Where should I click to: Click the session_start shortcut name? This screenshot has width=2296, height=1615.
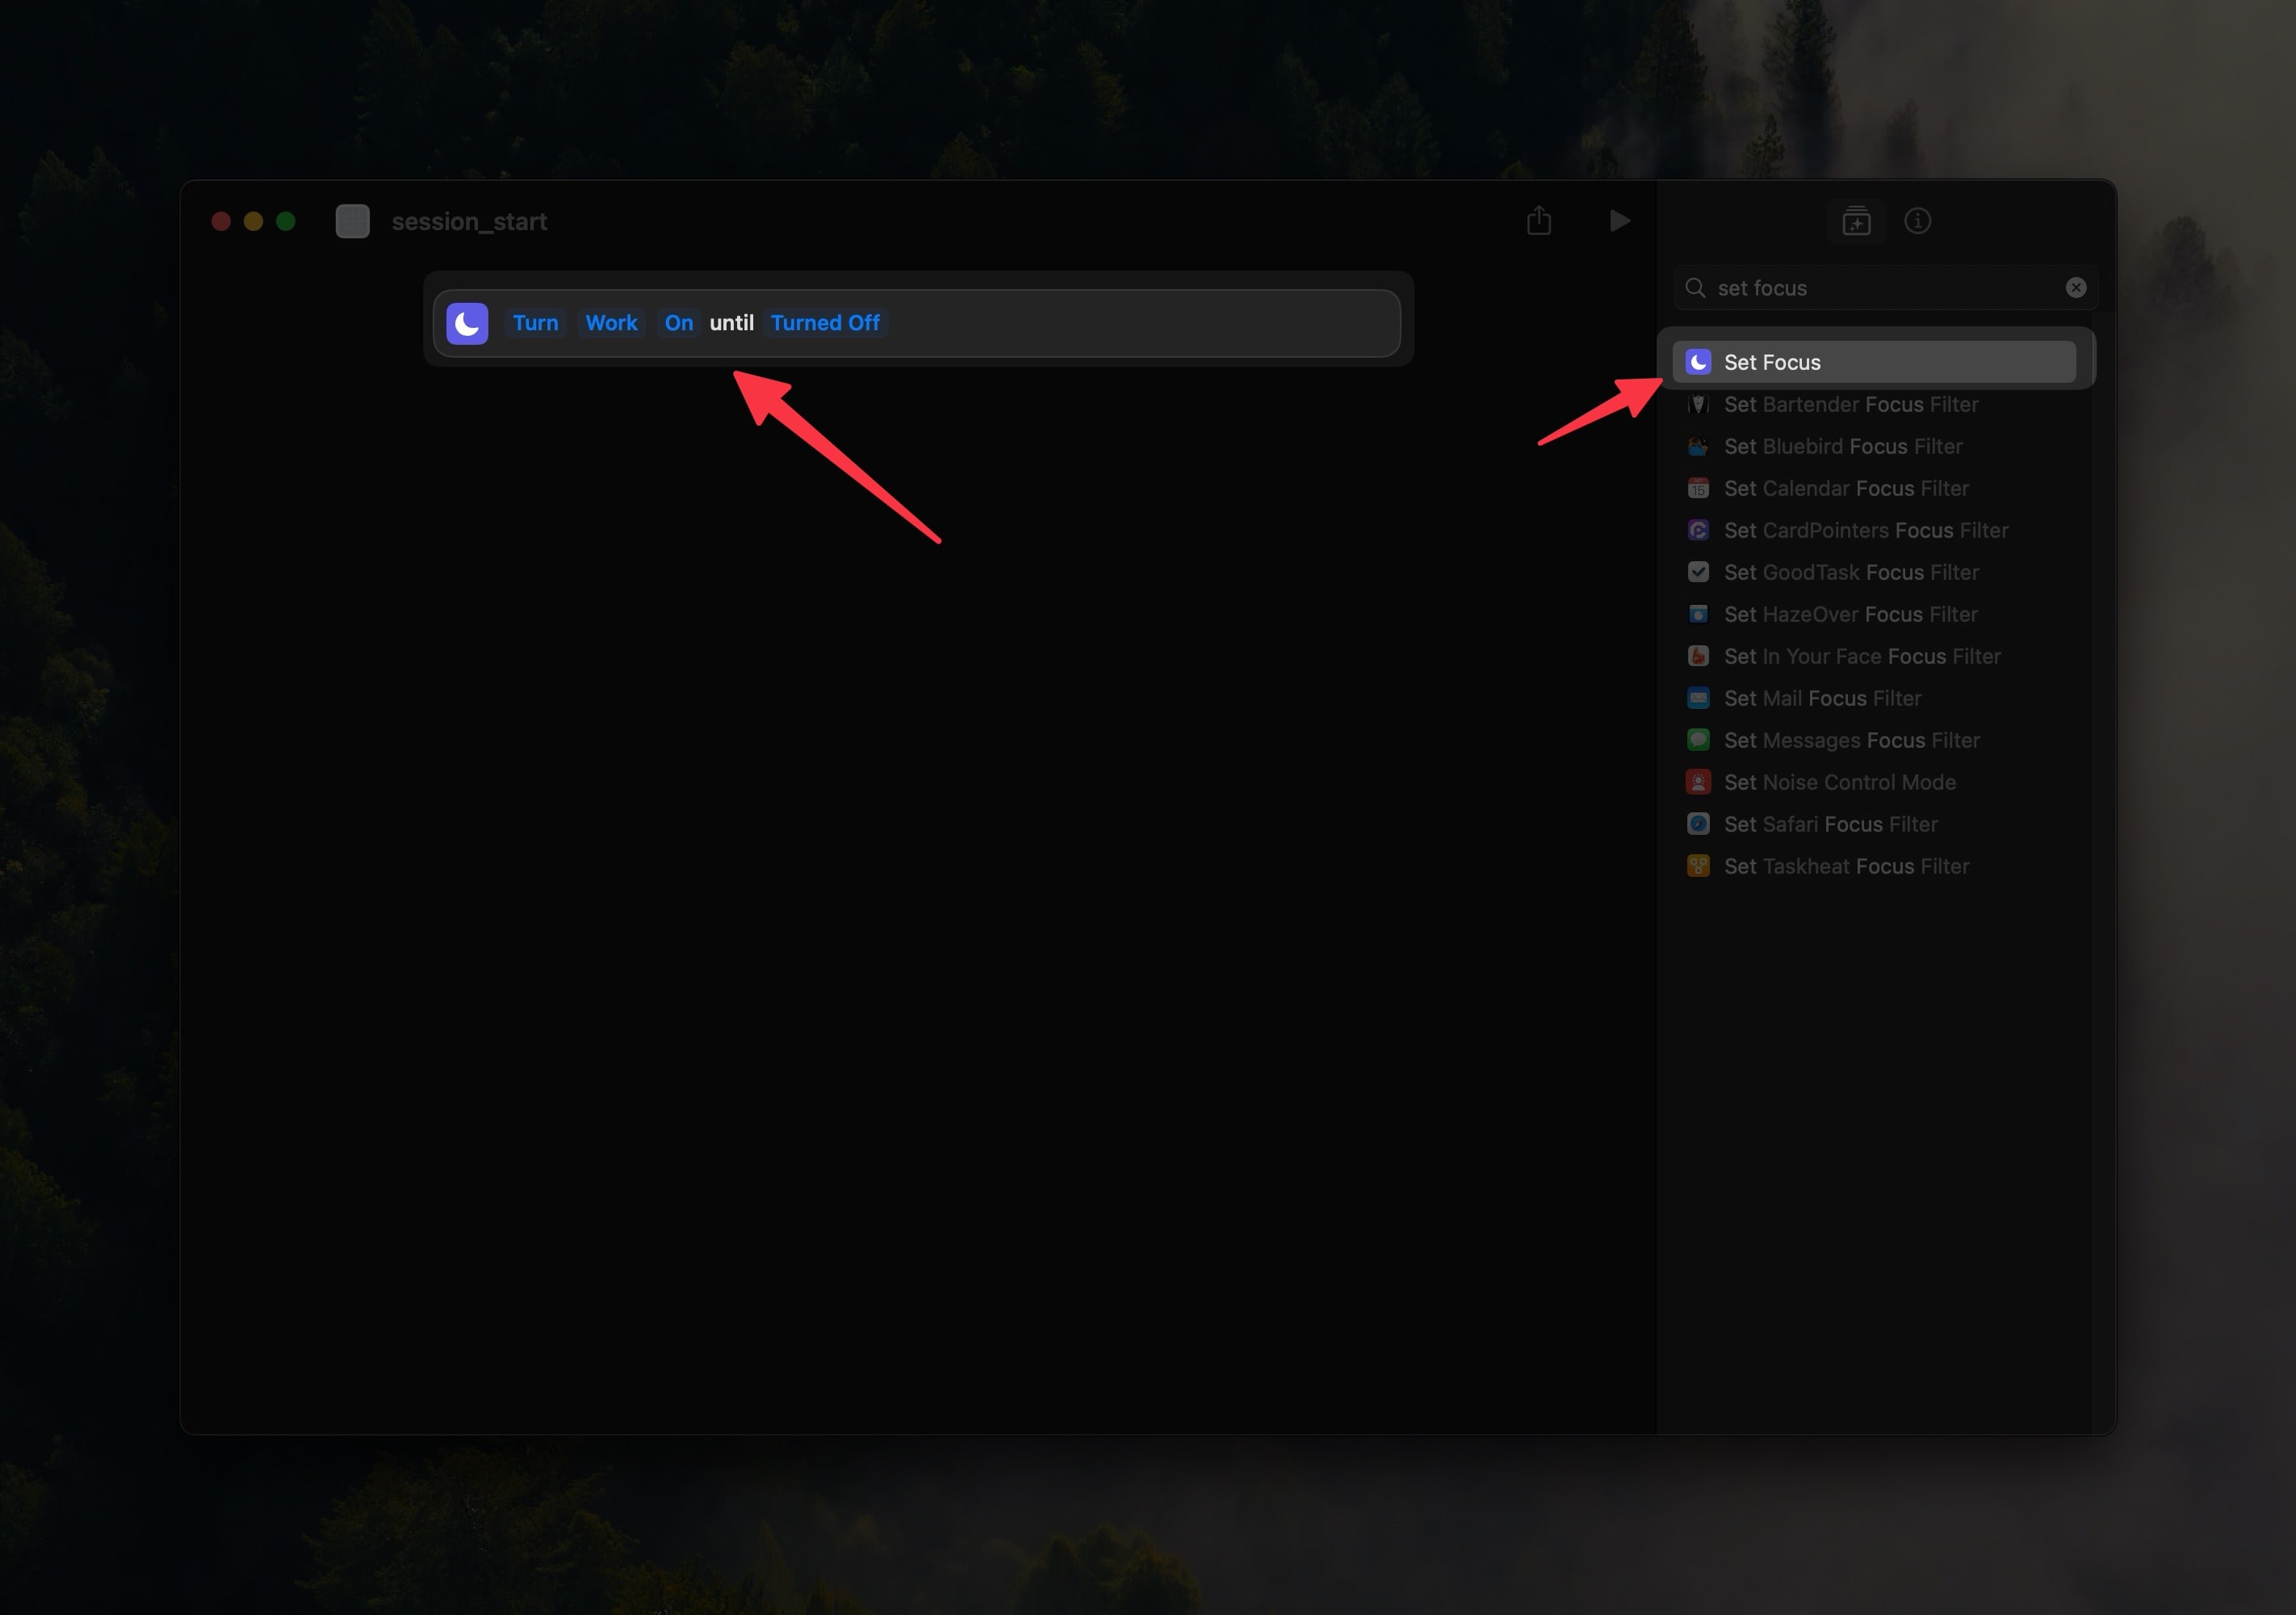point(470,220)
